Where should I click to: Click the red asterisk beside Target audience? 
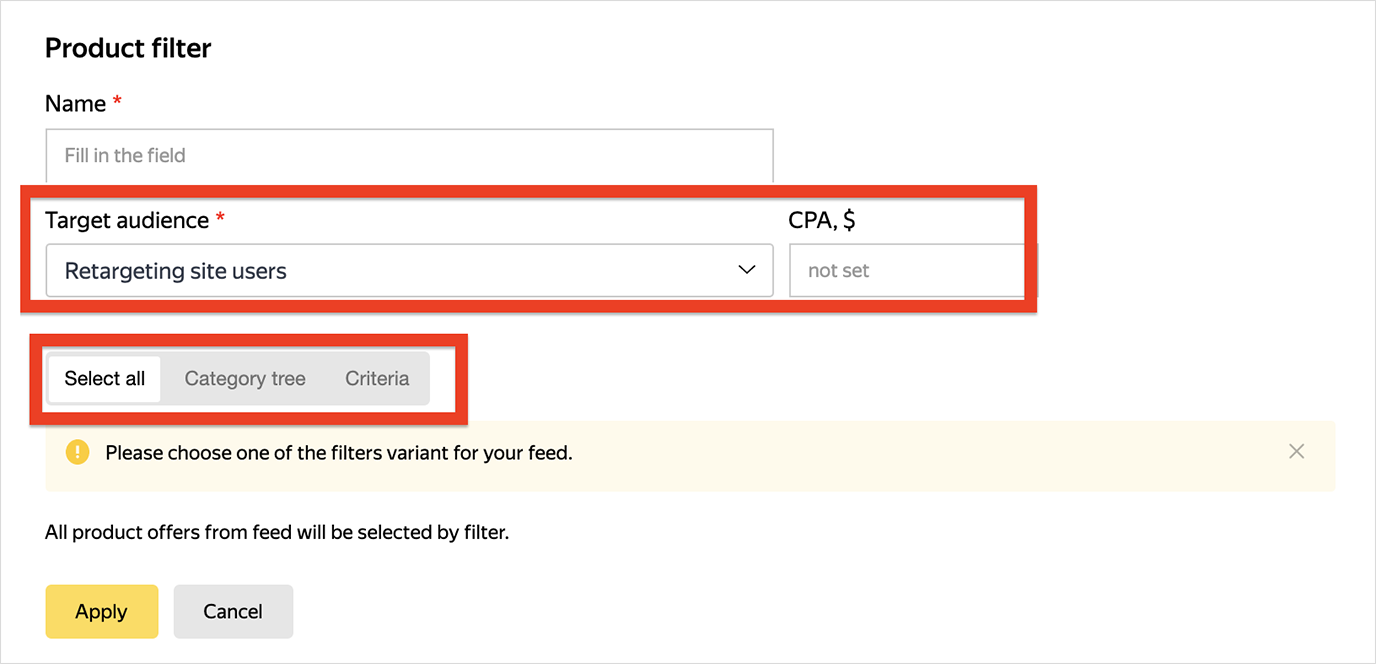pyautogui.click(x=220, y=217)
